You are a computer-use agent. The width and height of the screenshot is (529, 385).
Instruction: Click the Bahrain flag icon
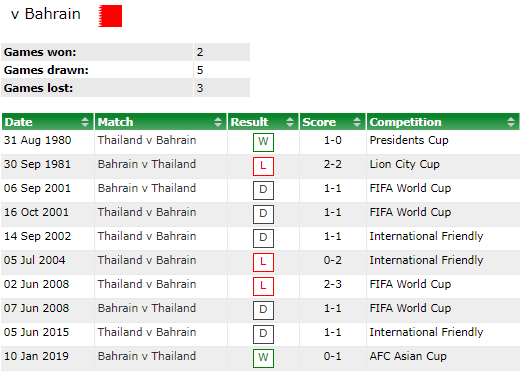click(110, 16)
